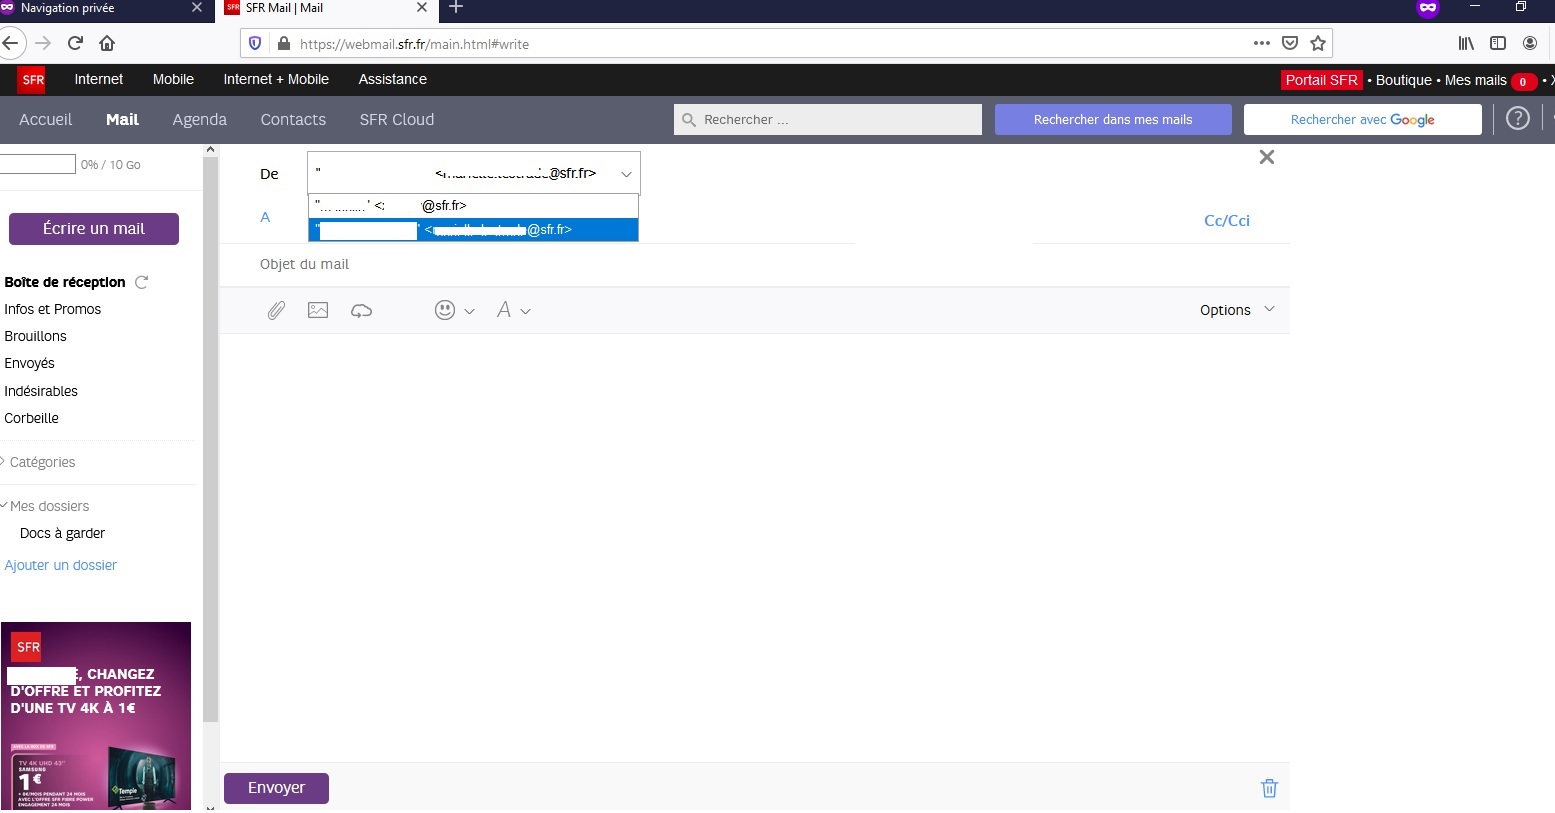The width and height of the screenshot is (1555, 813).
Task: Attach a file from SFR Cloud icon
Action: (361, 311)
